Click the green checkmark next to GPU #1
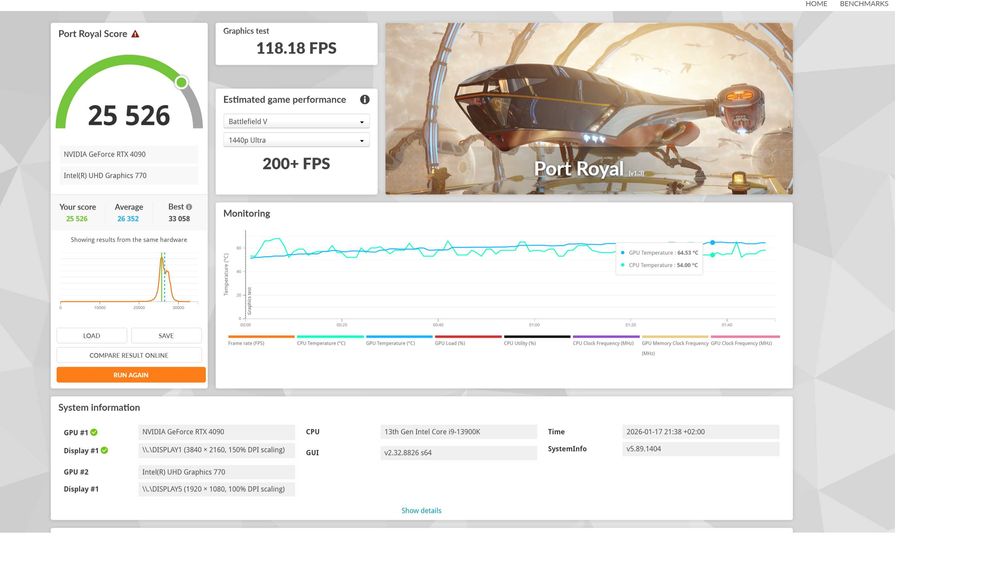 coord(94,433)
